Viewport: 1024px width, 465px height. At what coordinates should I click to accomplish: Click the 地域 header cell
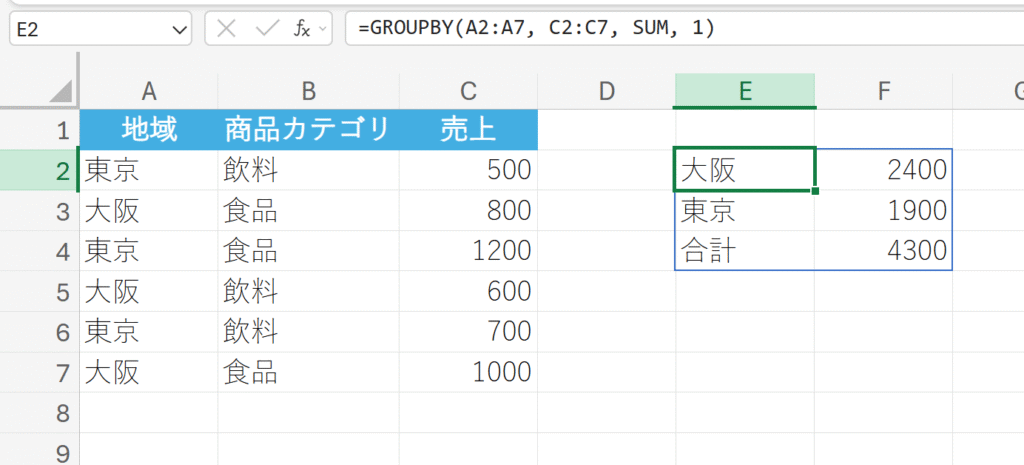(x=149, y=130)
